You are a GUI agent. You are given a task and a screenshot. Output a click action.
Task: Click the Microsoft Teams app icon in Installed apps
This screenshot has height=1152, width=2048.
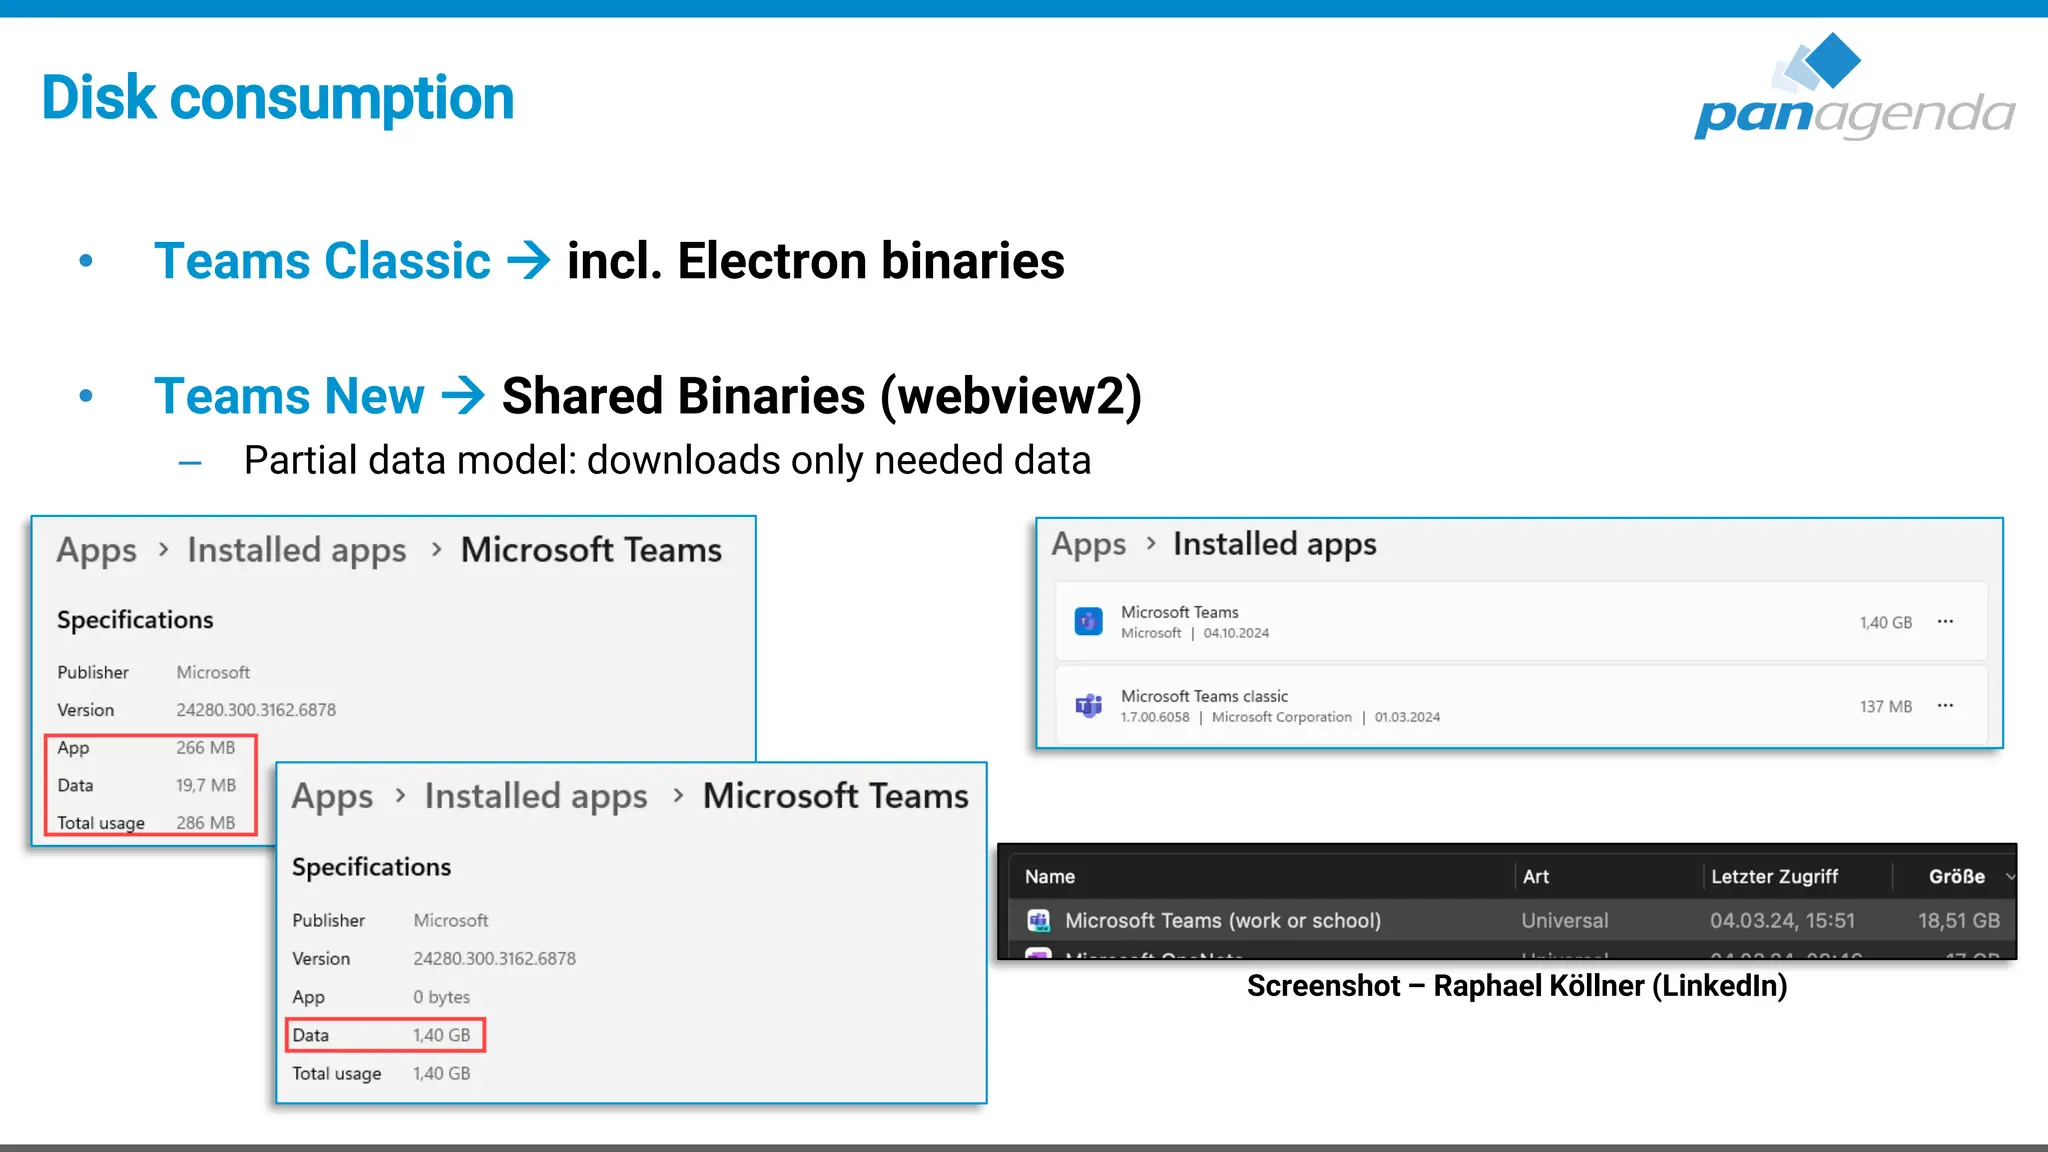[1088, 621]
